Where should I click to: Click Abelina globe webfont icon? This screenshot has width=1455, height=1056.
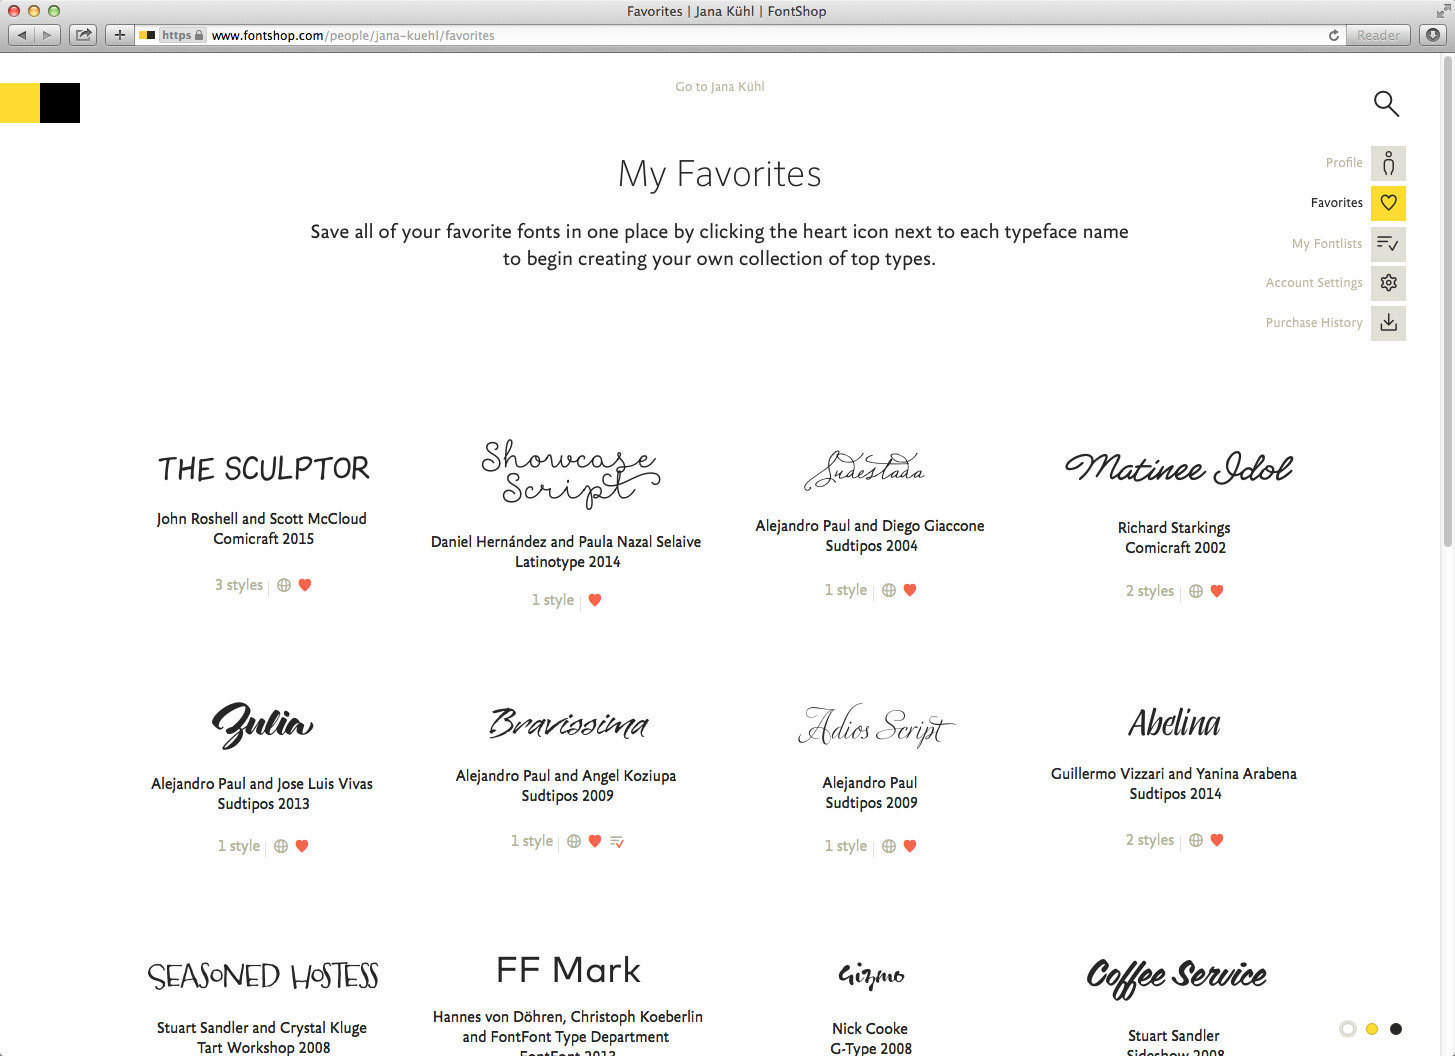point(1196,840)
